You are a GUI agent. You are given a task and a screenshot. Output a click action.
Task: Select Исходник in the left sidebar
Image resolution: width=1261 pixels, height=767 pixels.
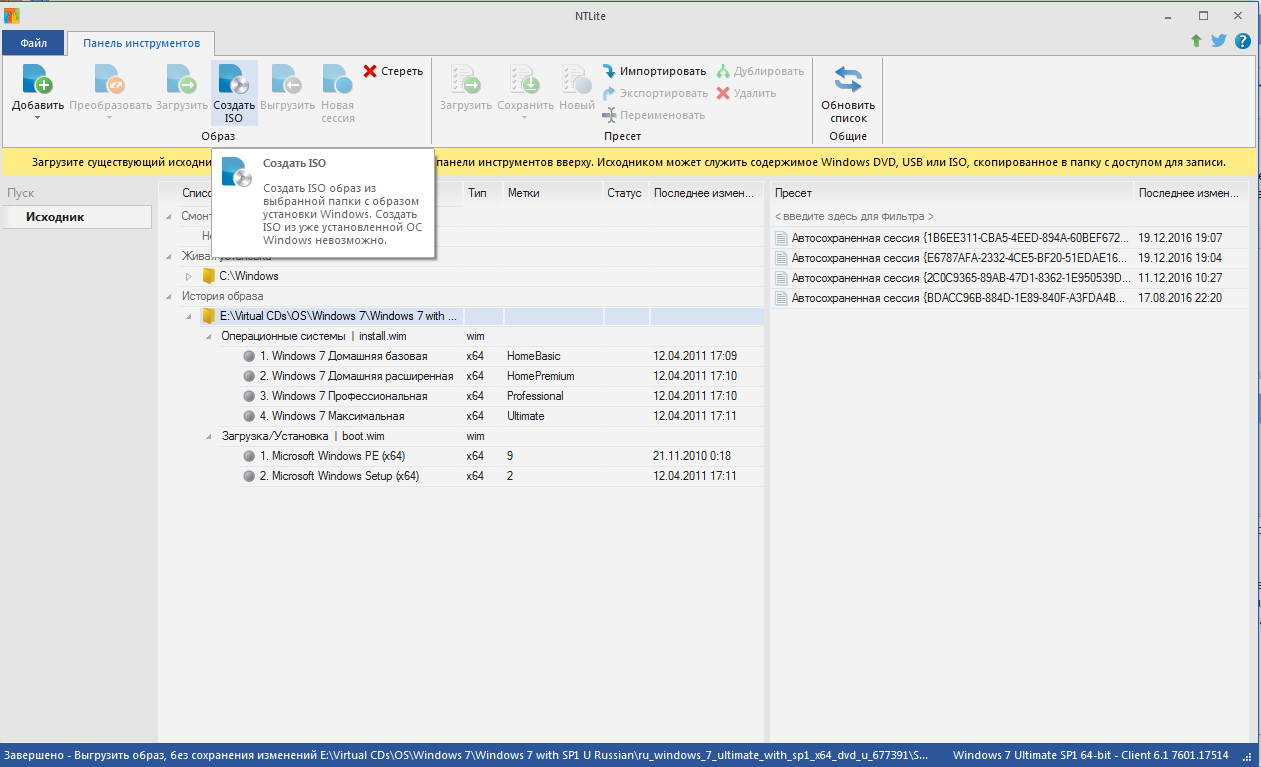76,217
